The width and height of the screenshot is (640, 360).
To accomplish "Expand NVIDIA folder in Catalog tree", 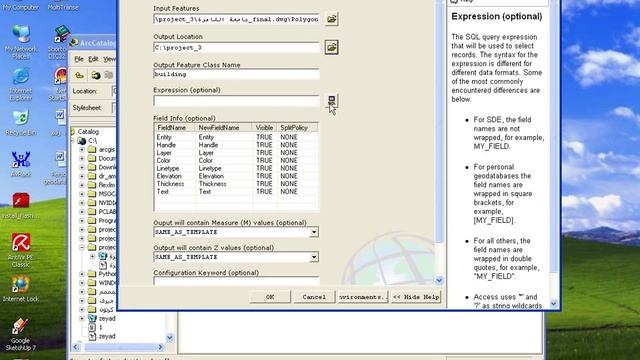I will tap(82, 203).
